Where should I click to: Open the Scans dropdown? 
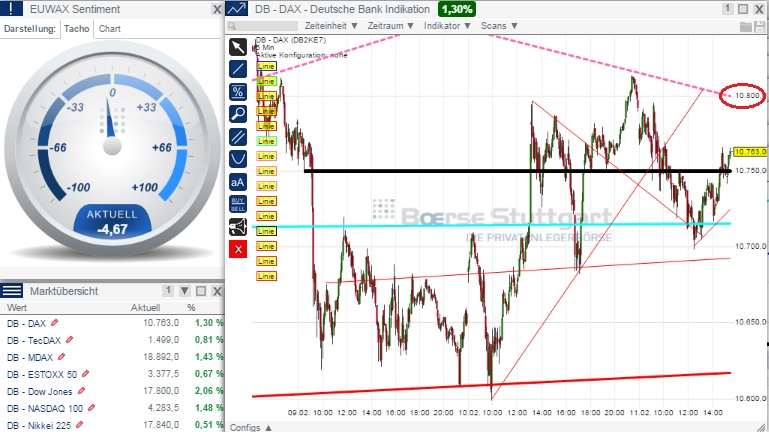point(499,26)
